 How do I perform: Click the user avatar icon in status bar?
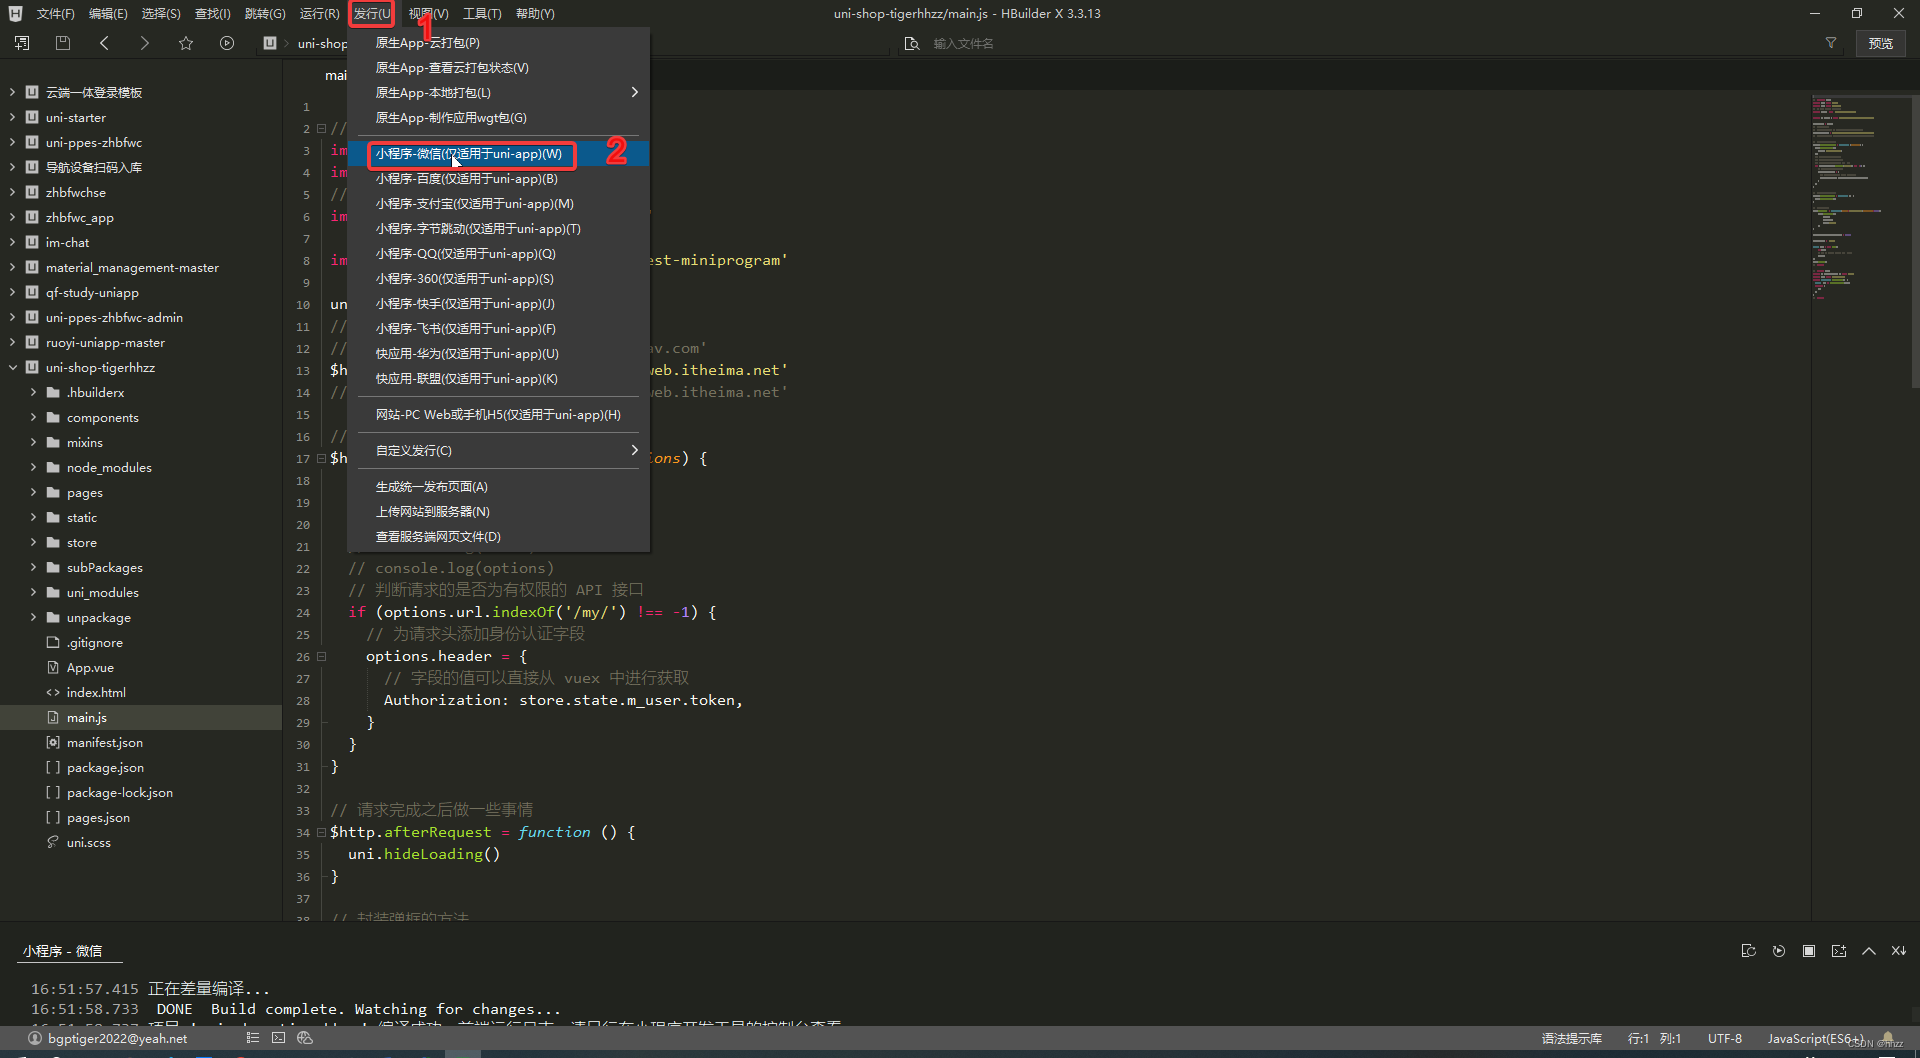click(x=35, y=1038)
